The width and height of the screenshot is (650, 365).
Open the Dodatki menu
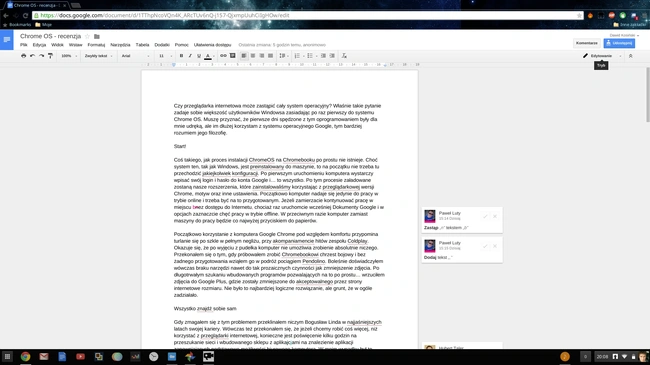[x=162, y=45]
